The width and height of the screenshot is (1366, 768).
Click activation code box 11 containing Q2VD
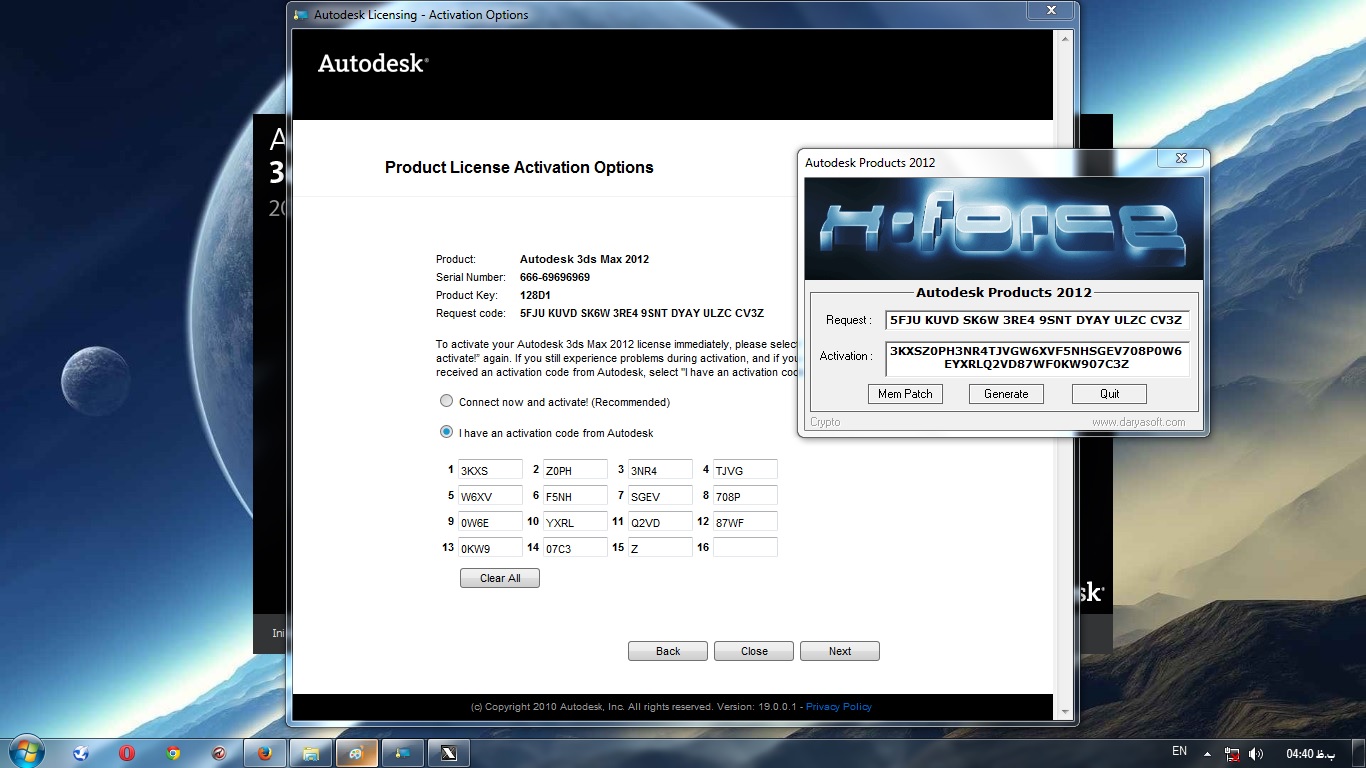tap(660, 522)
